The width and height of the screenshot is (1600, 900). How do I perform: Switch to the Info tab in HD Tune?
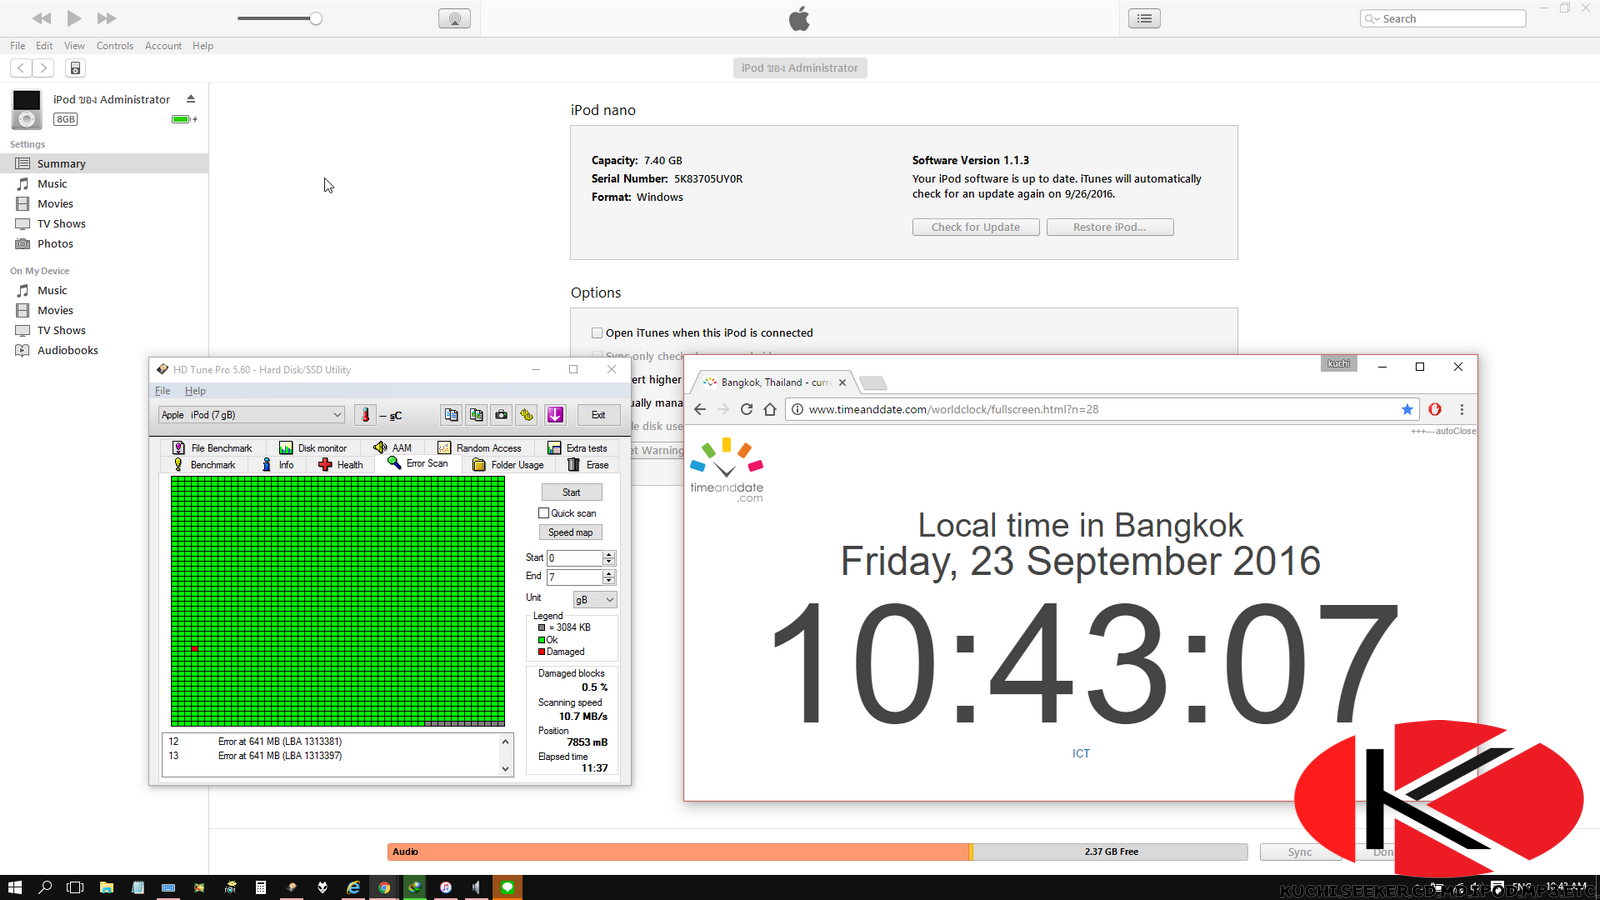[278, 465]
